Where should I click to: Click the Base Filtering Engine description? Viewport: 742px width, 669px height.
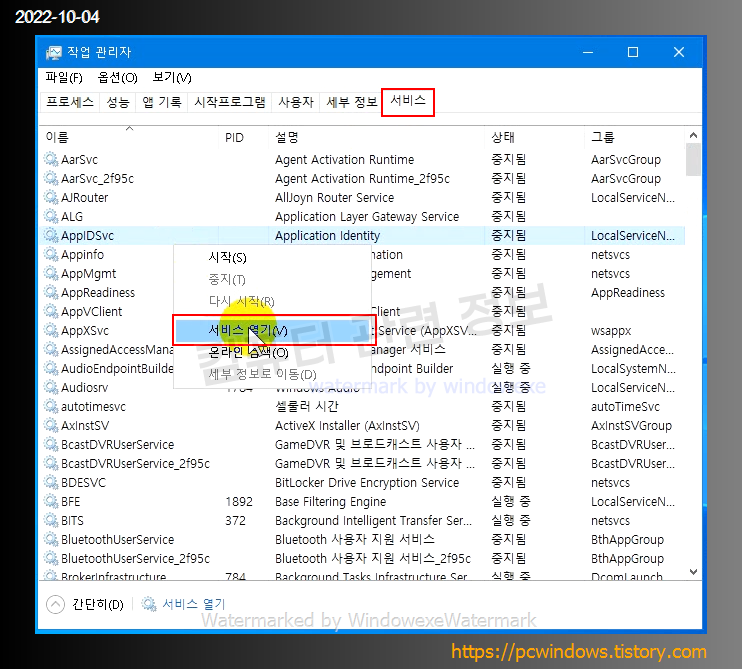tap(330, 502)
